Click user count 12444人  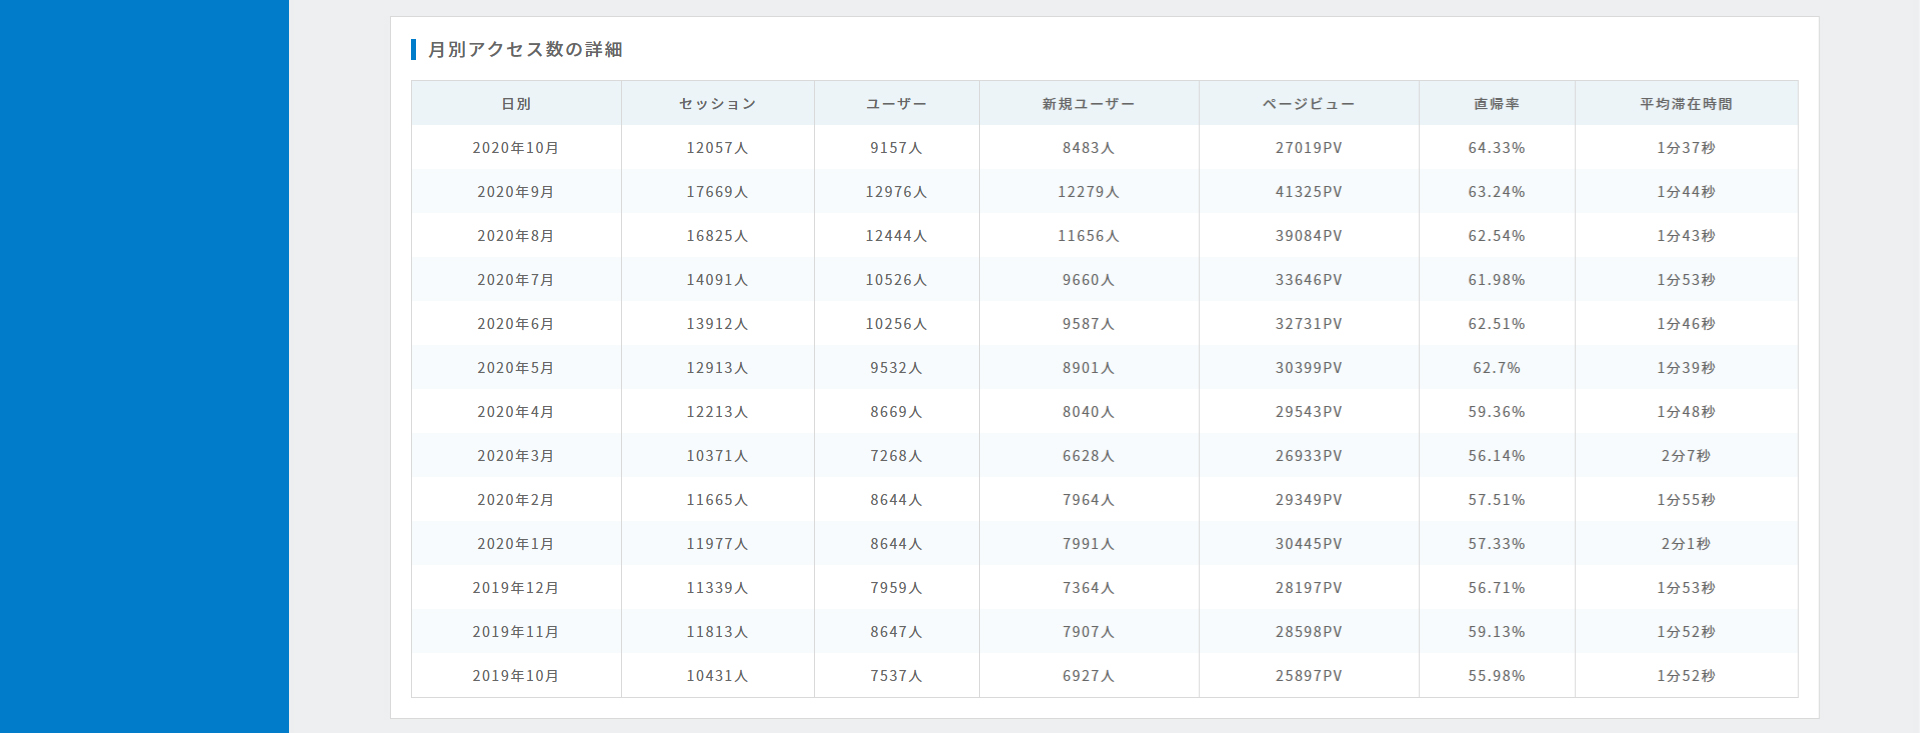tap(897, 236)
